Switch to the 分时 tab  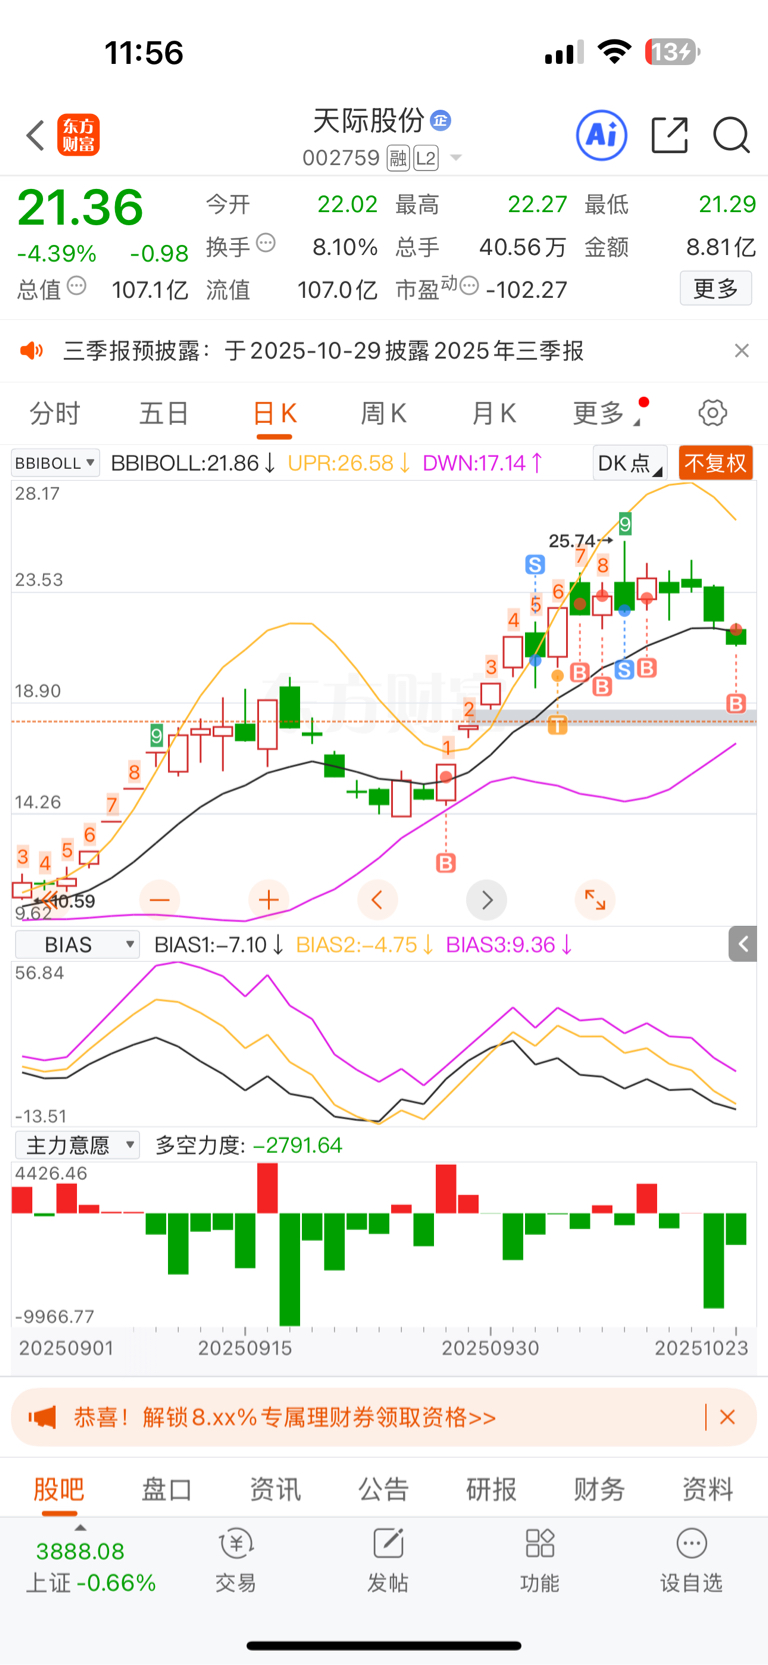coord(55,413)
